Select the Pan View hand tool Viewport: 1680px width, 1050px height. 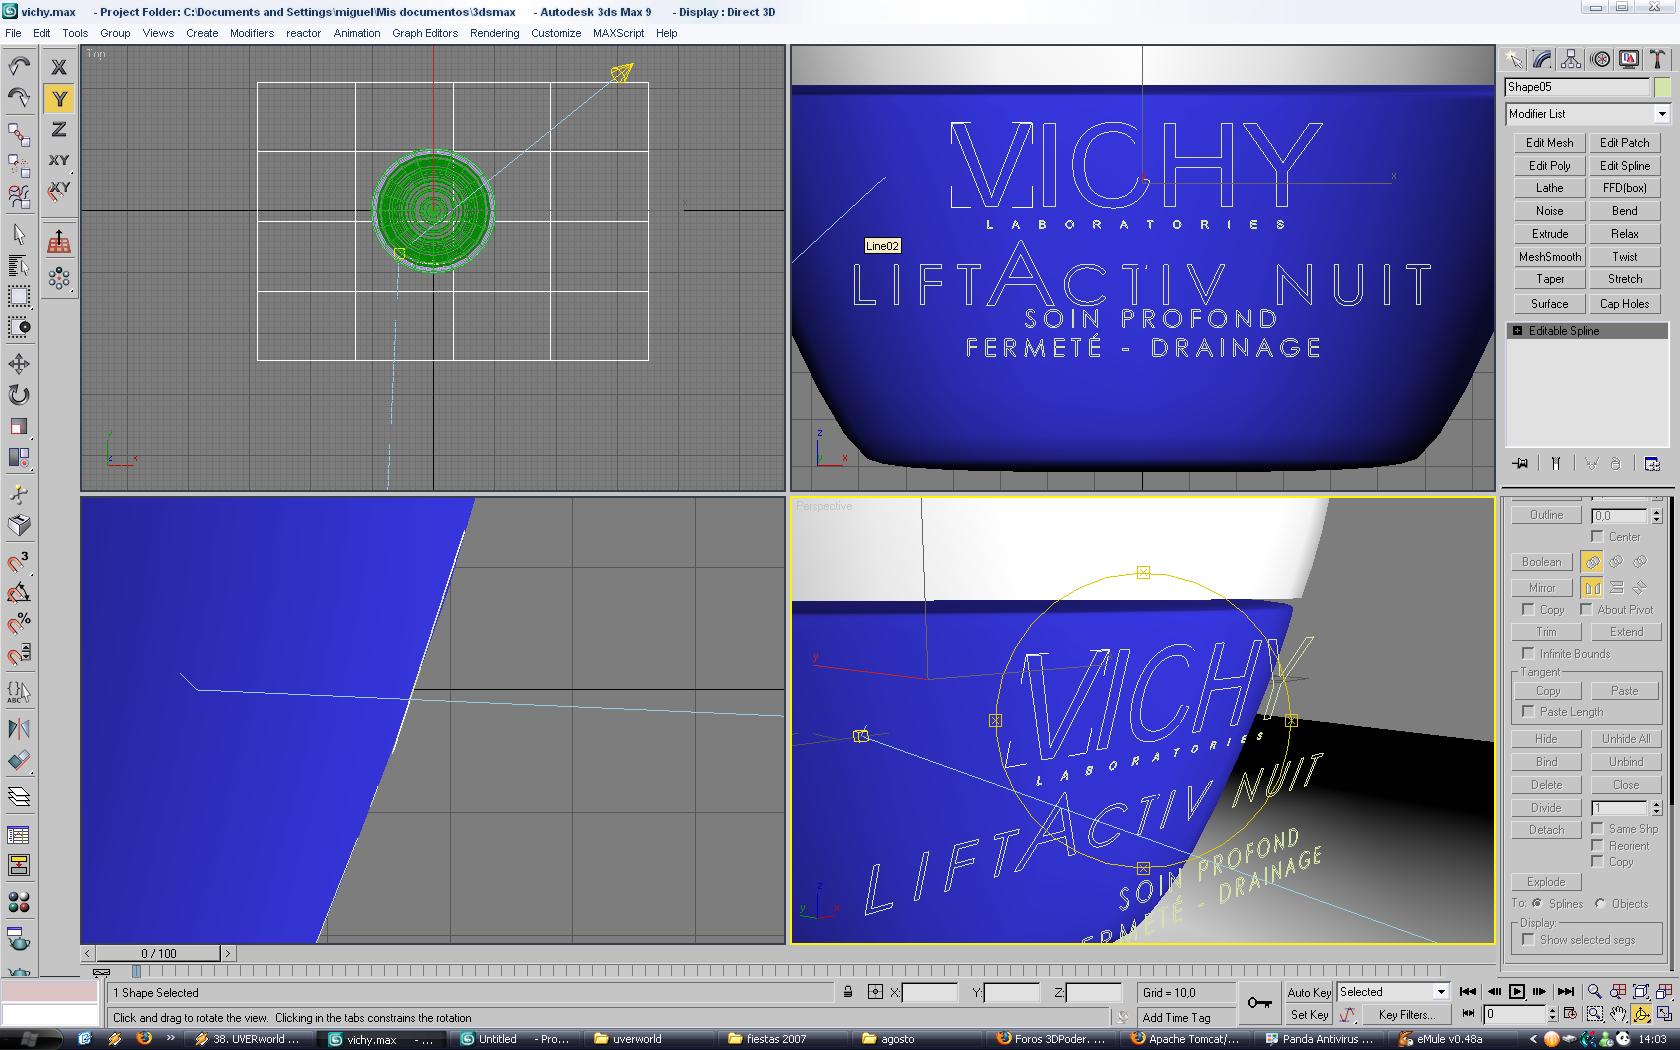tap(1618, 1014)
